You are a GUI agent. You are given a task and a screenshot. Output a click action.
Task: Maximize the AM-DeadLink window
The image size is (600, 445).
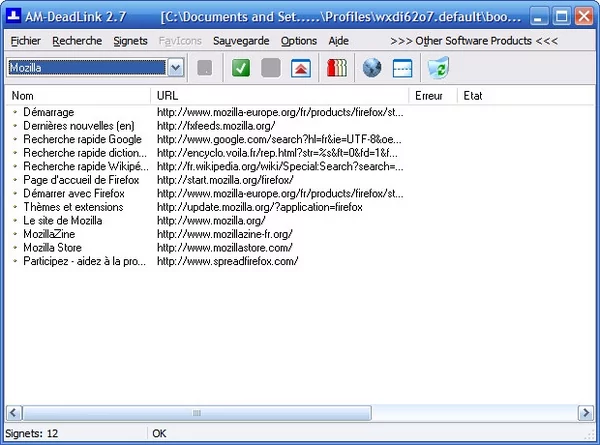tap(561, 16)
